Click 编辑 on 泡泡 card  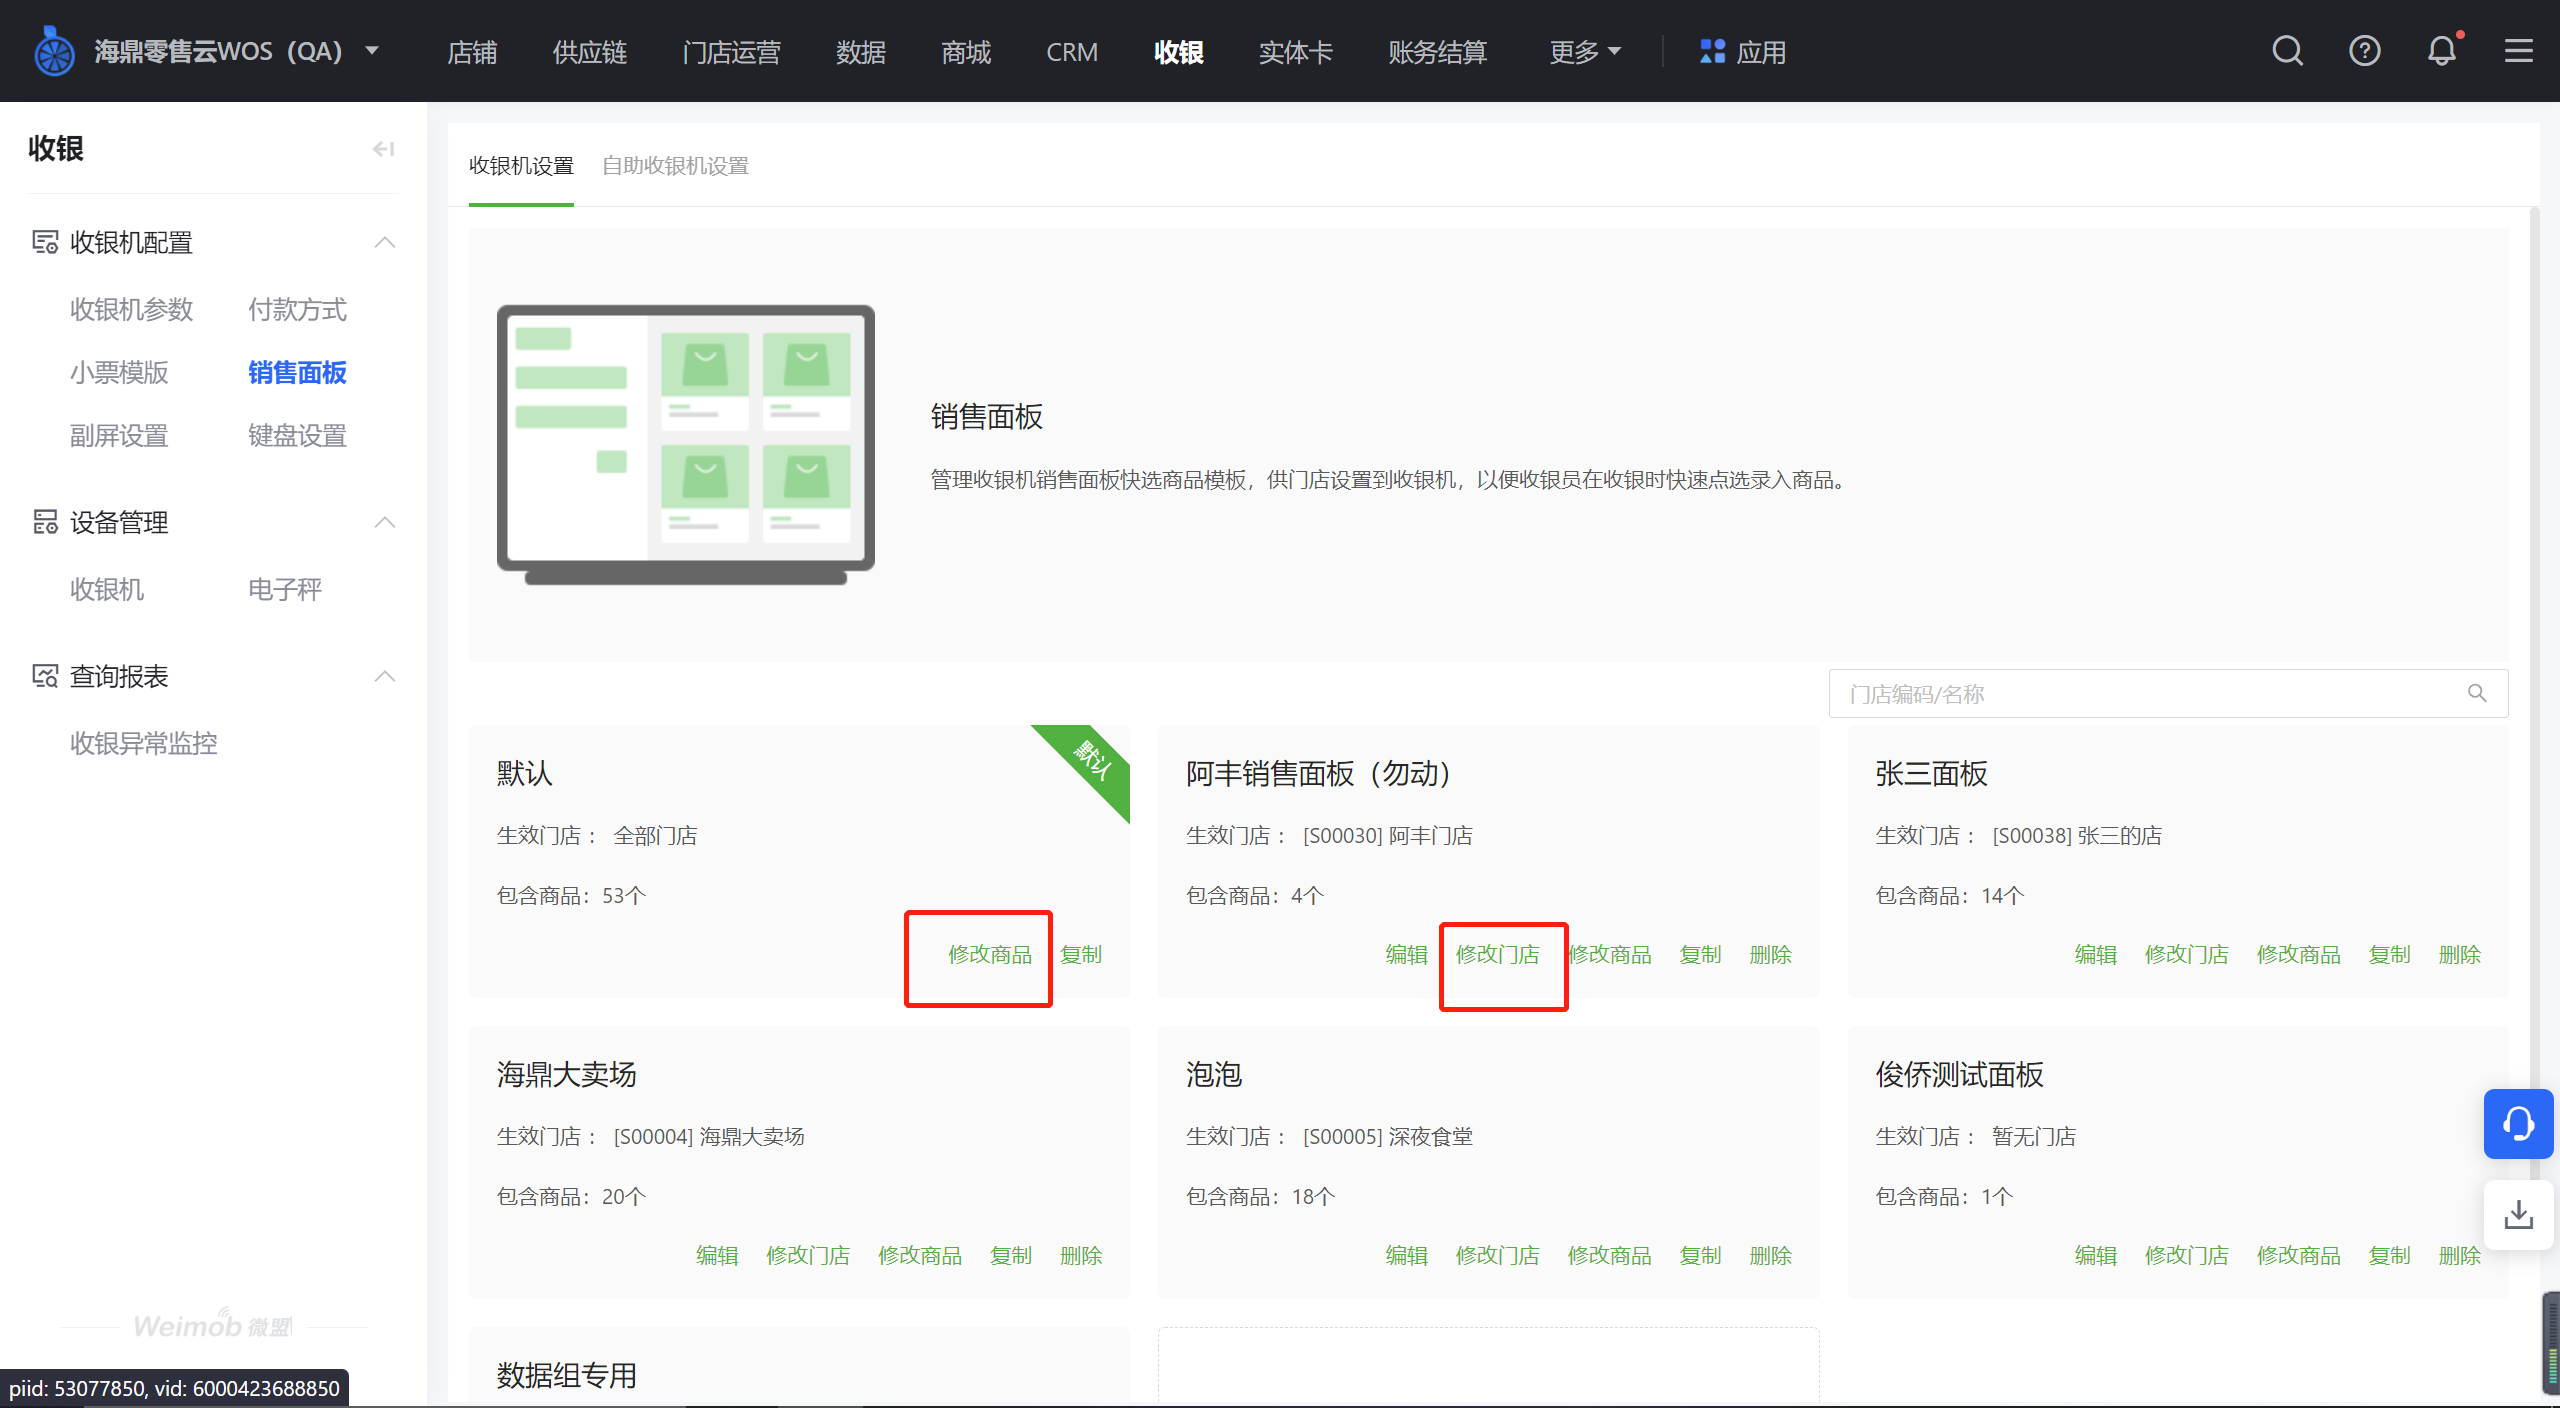click(x=1406, y=1256)
